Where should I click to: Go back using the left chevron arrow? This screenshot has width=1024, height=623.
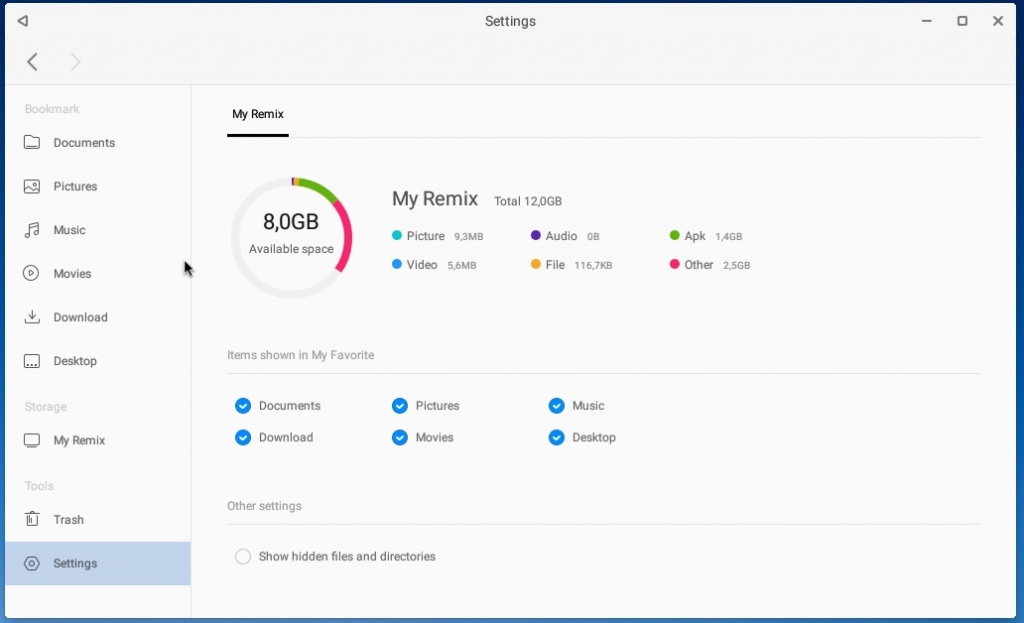coord(32,62)
